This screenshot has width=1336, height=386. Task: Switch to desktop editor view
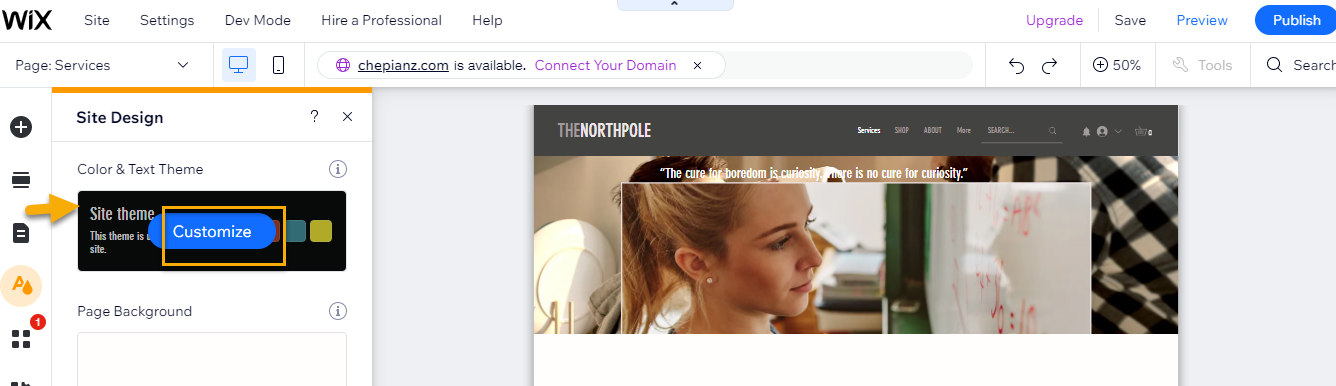tap(238, 65)
